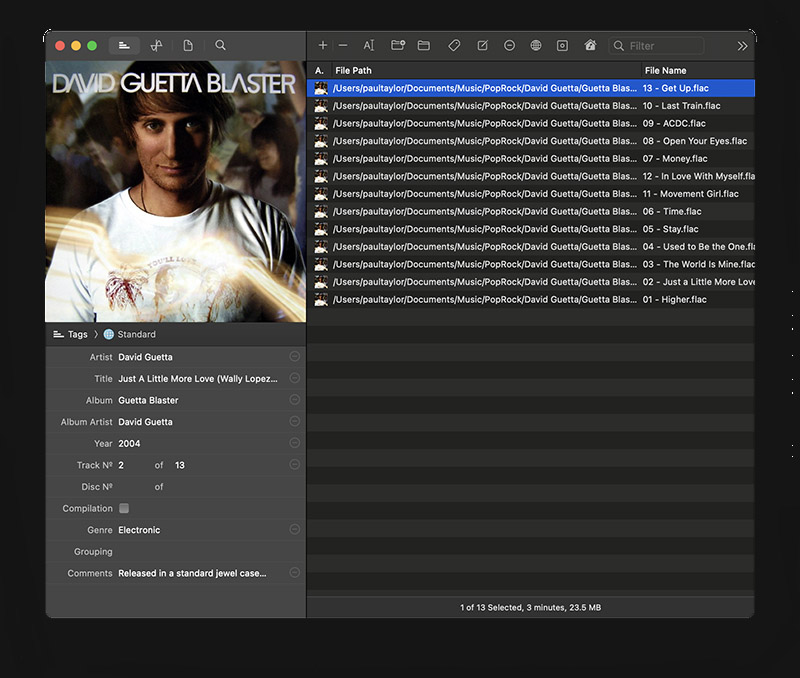Click the folder icon with badge
The height and width of the screenshot is (678, 800).
click(x=398, y=45)
